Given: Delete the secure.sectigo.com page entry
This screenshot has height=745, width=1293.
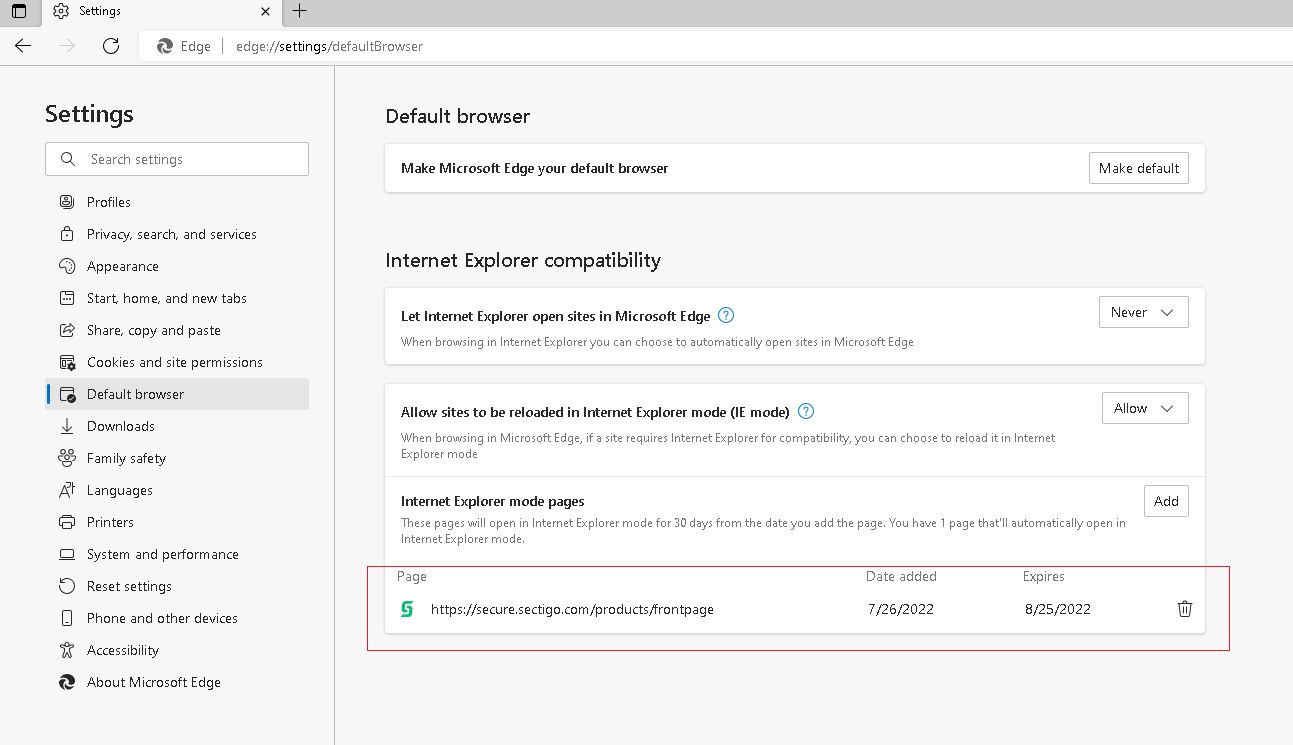Looking at the screenshot, I should coord(1185,609).
